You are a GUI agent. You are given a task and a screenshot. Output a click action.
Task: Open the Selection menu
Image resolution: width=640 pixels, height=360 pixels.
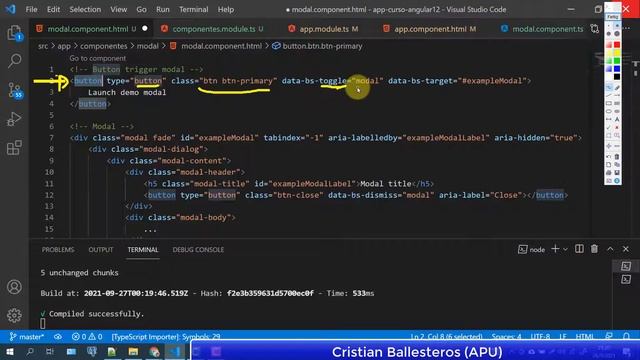[x=85, y=9]
